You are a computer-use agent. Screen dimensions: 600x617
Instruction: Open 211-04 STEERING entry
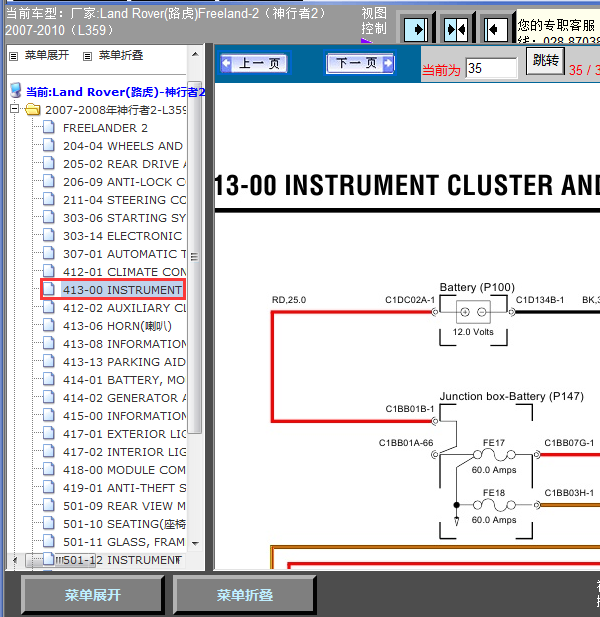tap(124, 200)
